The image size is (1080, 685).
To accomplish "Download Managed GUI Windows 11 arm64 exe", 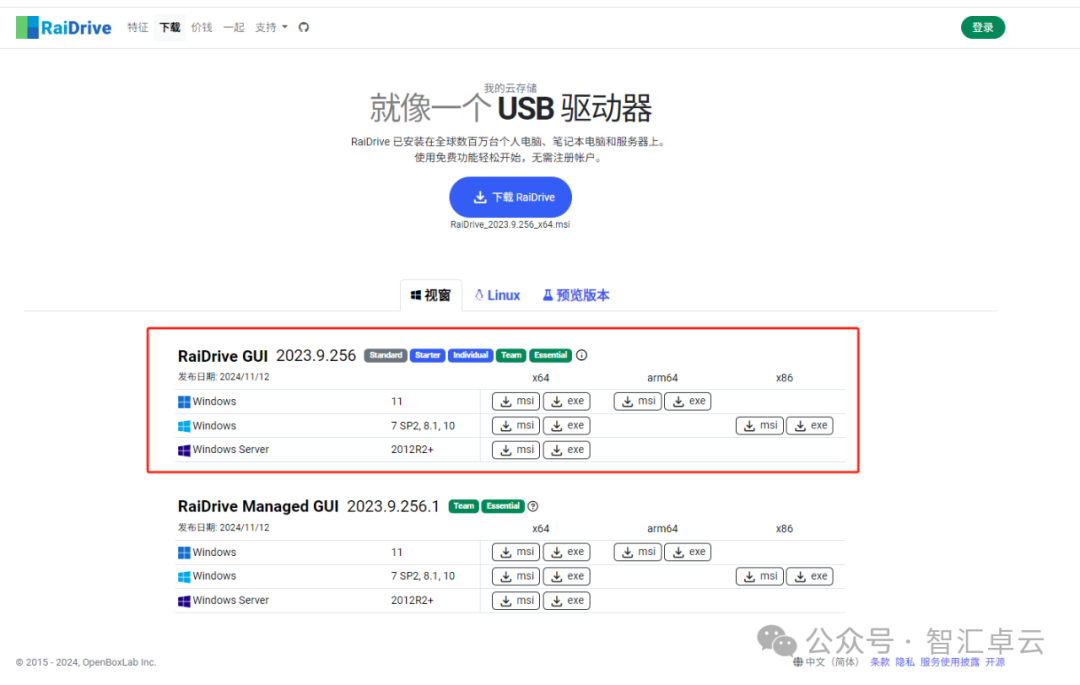I will tap(688, 552).
